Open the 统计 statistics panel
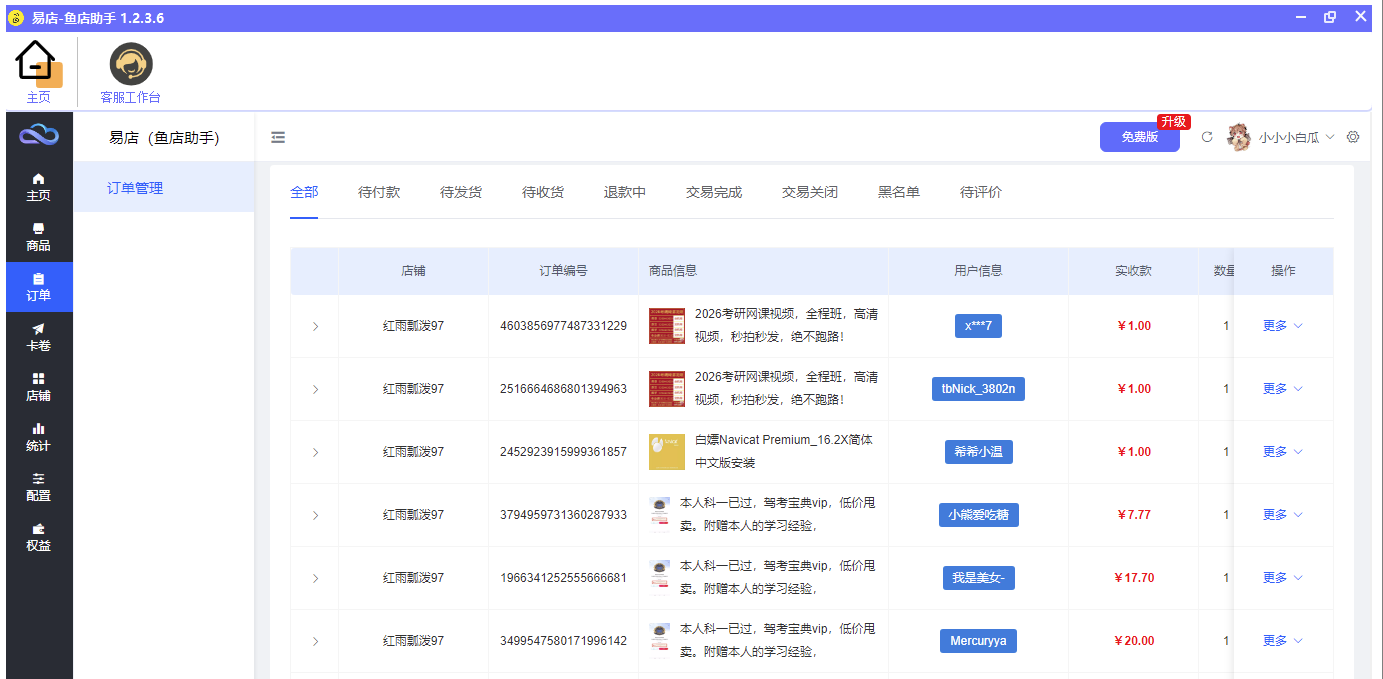This screenshot has height=679, width=1383. [x=39, y=437]
